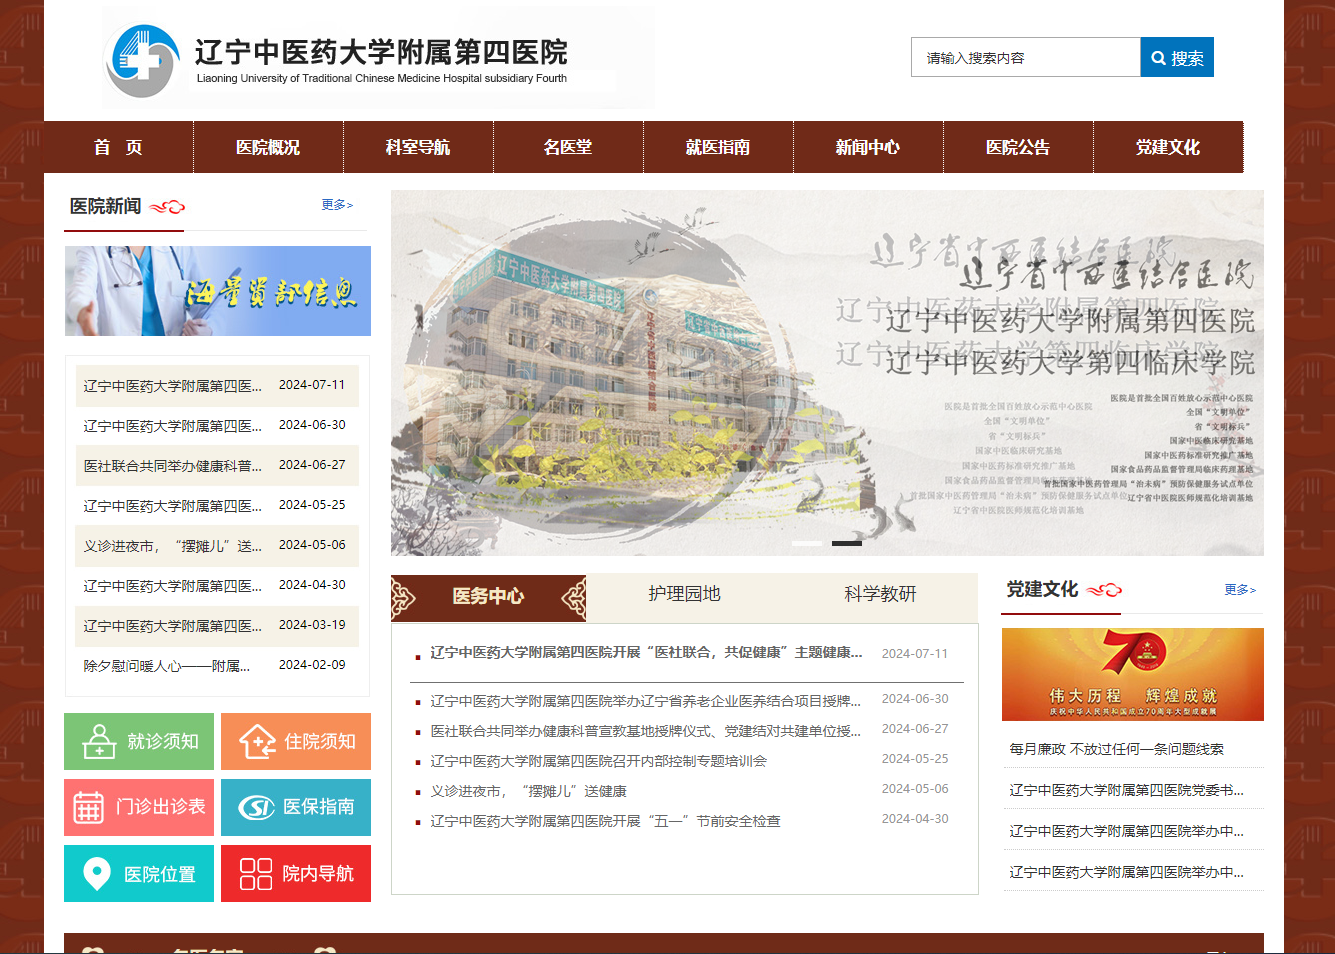The width and height of the screenshot is (1335, 954).
Task: Open article 医社联合共同举办健康科普宣教基地授牌仪式
Action: [x=645, y=731]
